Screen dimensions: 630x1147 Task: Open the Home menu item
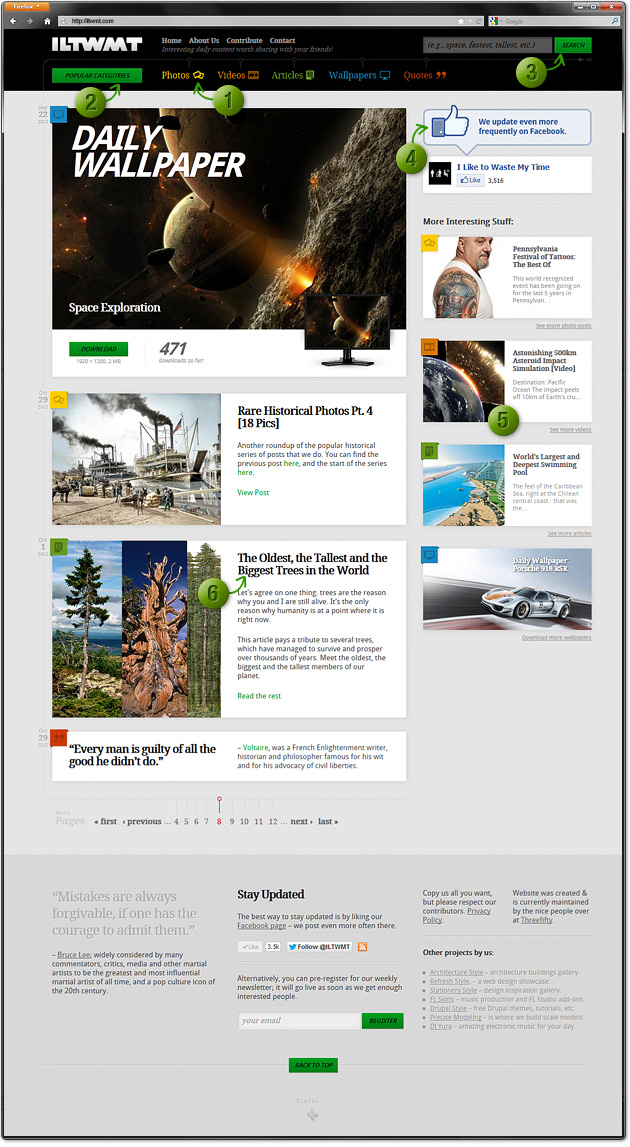click(x=171, y=40)
